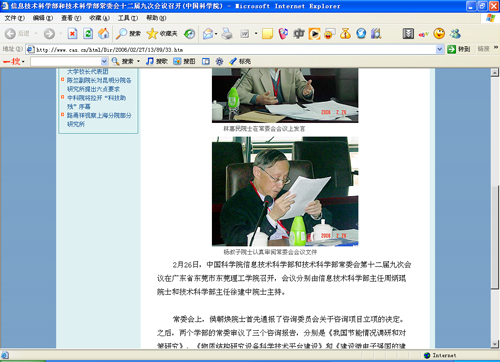This screenshot has height=362, width=500.
Task: Click the green 转到 Go button
Action: click(x=459, y=49)
